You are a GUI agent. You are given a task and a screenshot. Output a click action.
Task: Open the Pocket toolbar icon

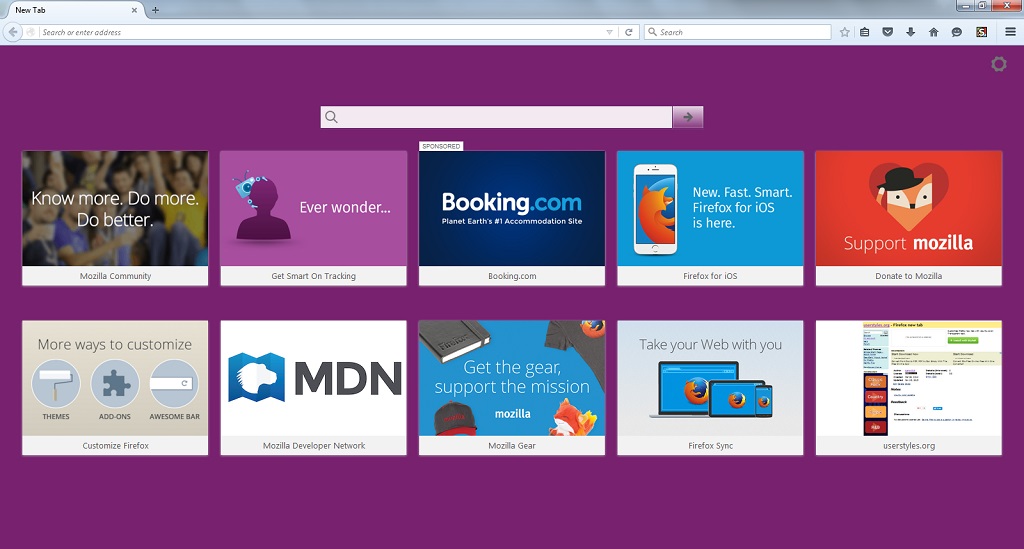coord(888,32)
